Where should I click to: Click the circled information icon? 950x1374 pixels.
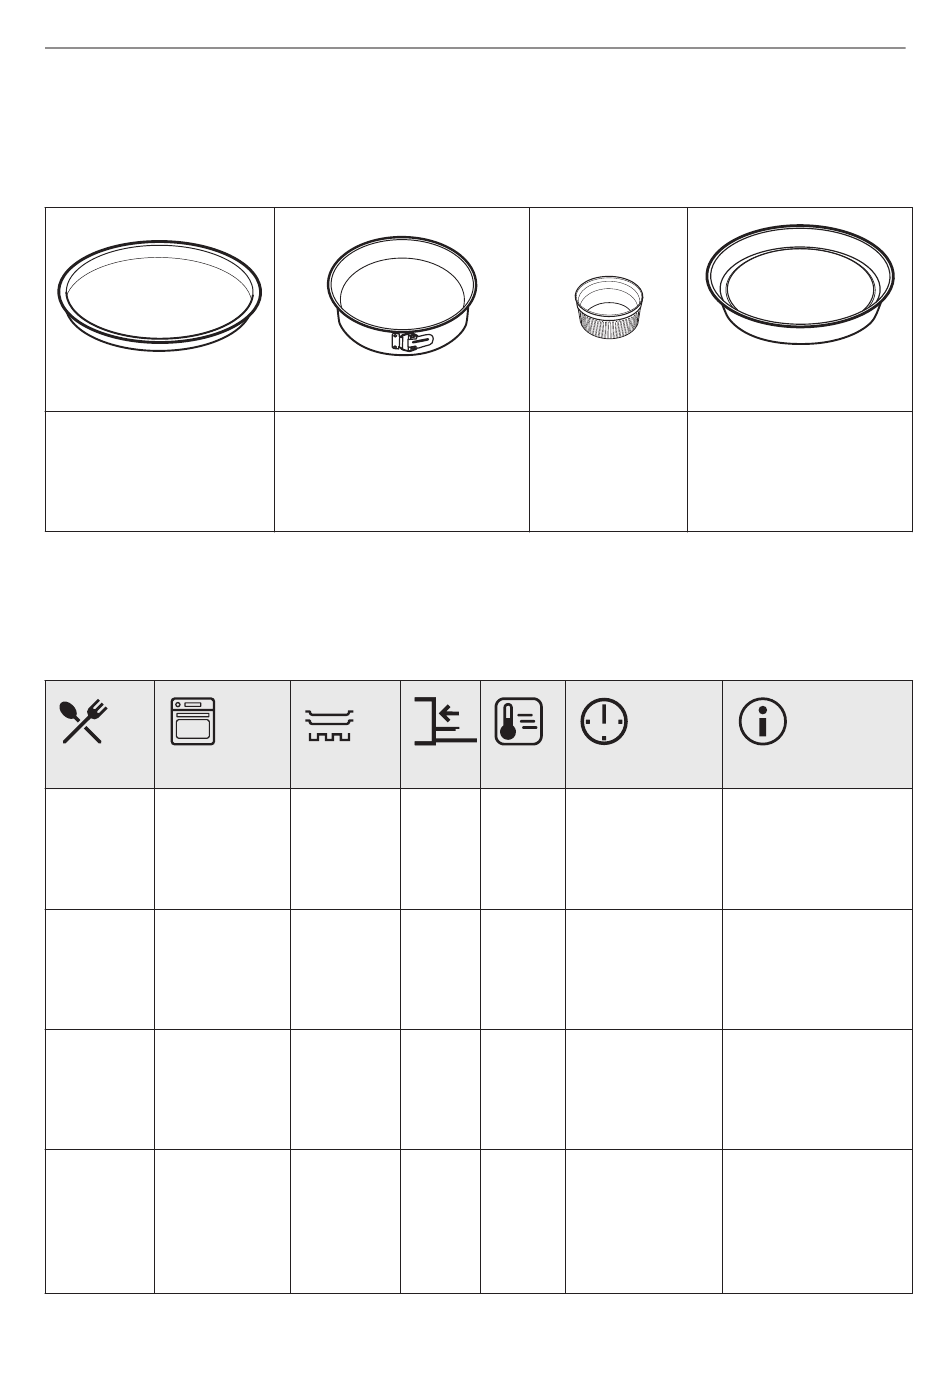(x=762, y=721)
